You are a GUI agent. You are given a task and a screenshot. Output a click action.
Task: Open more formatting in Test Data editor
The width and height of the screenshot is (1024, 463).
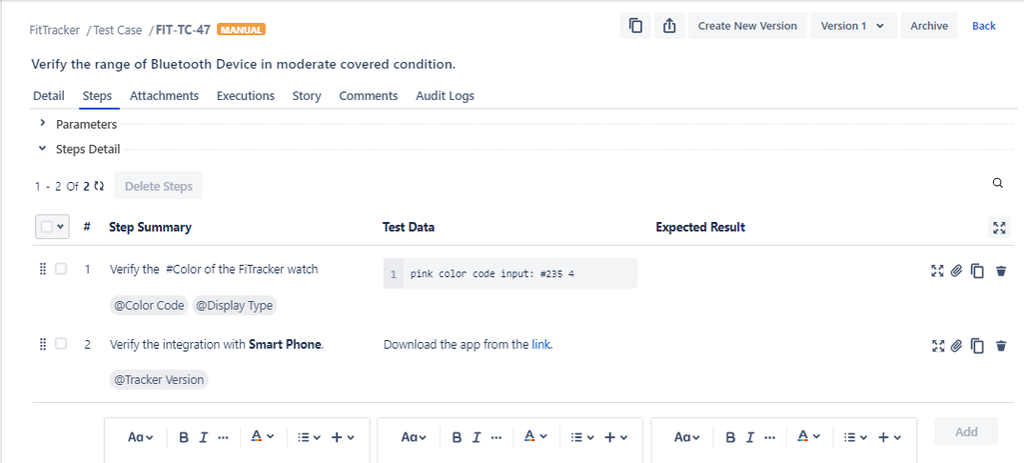pos(496,438)
